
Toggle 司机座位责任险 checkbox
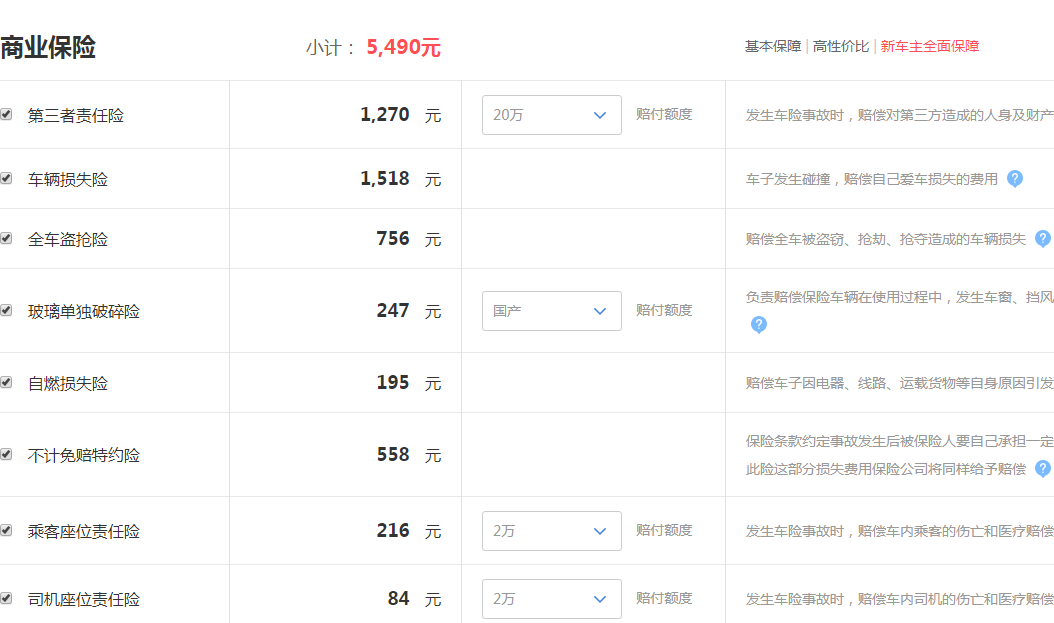pos(6,597)
